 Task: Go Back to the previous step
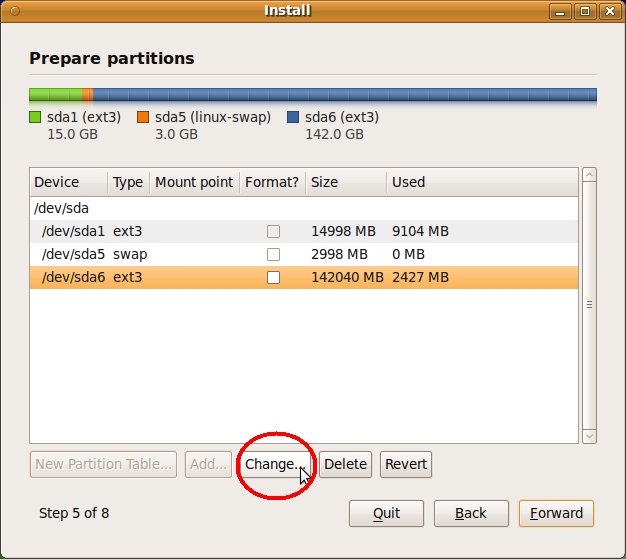point(471,513)
